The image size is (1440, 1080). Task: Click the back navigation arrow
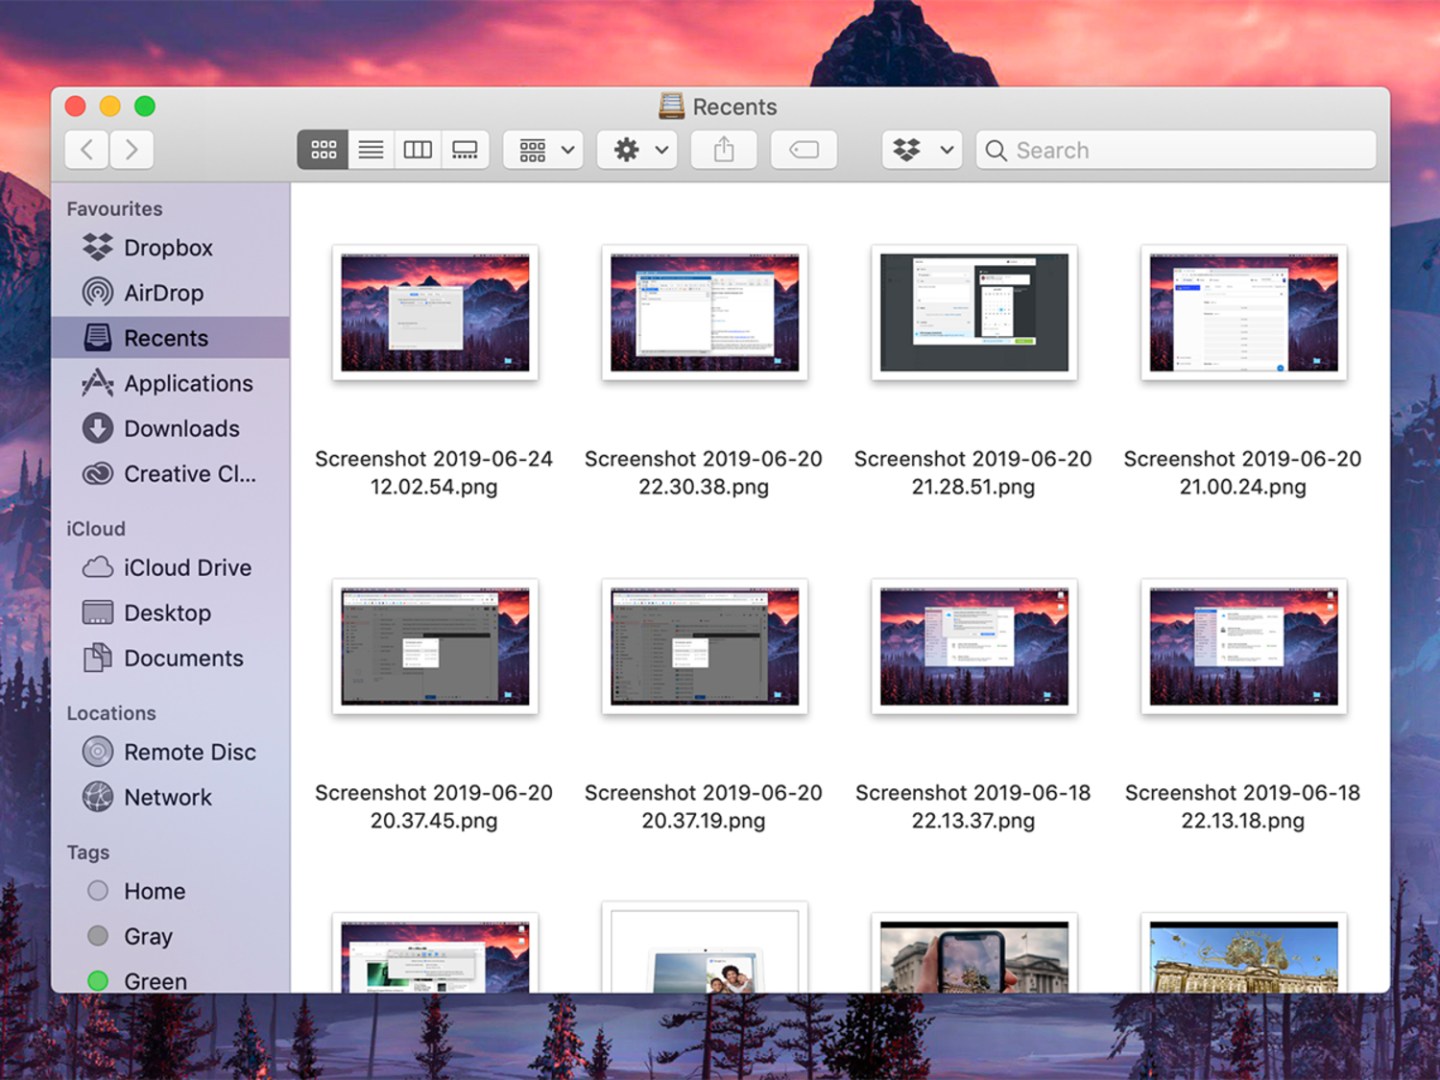(86, 149)
